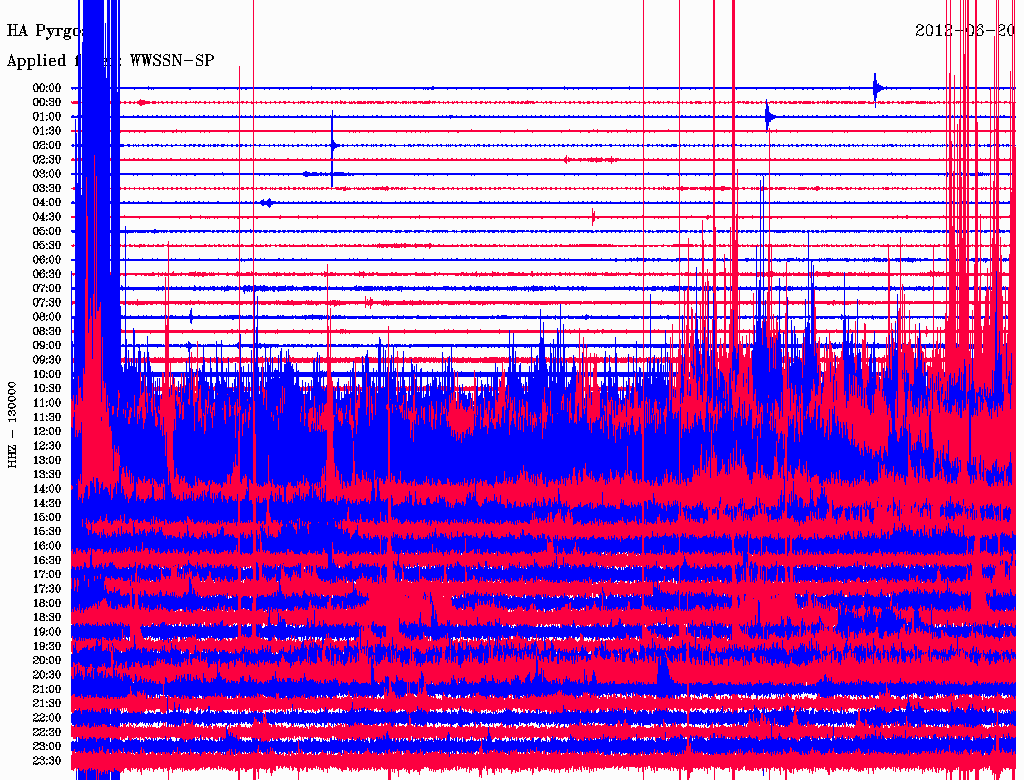Click the 14:30 time label
Viewport: 1024px width, 780px height.
coord(47,503)
